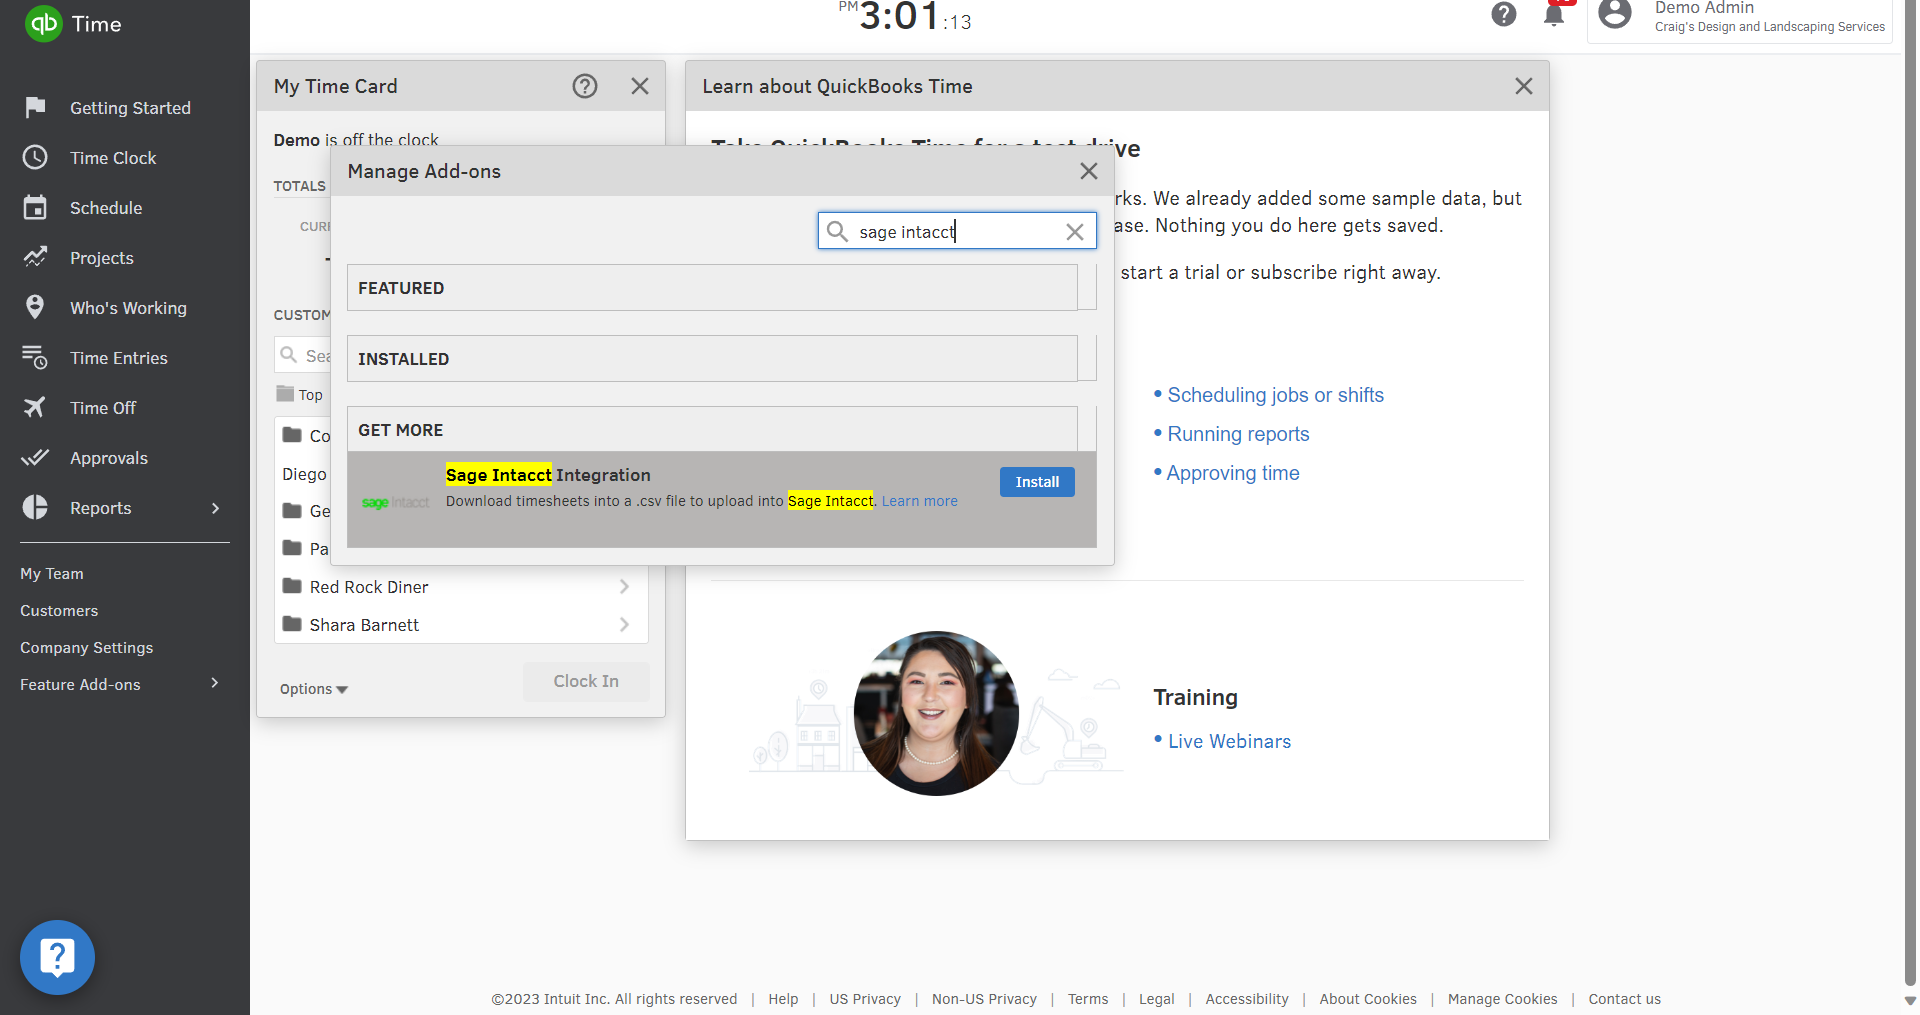Go to Projects section

tap(101, 258)
